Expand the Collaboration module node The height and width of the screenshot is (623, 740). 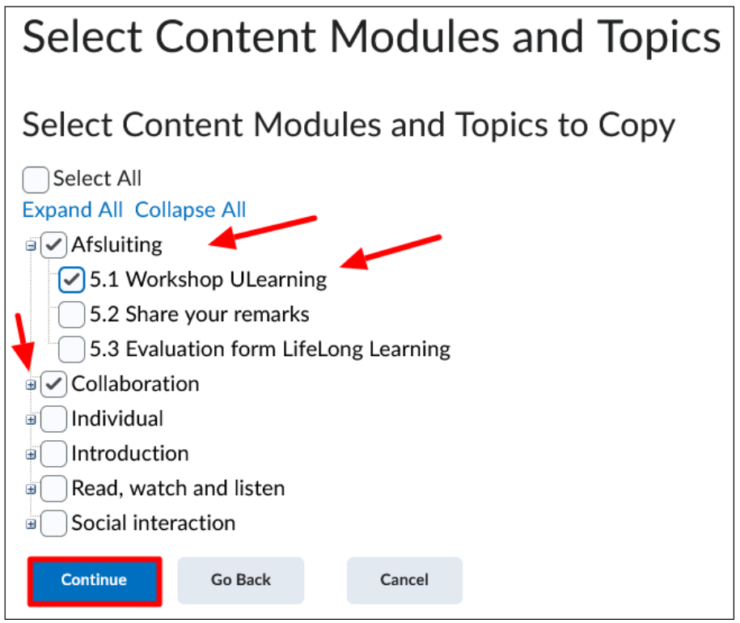pos(31,385)
